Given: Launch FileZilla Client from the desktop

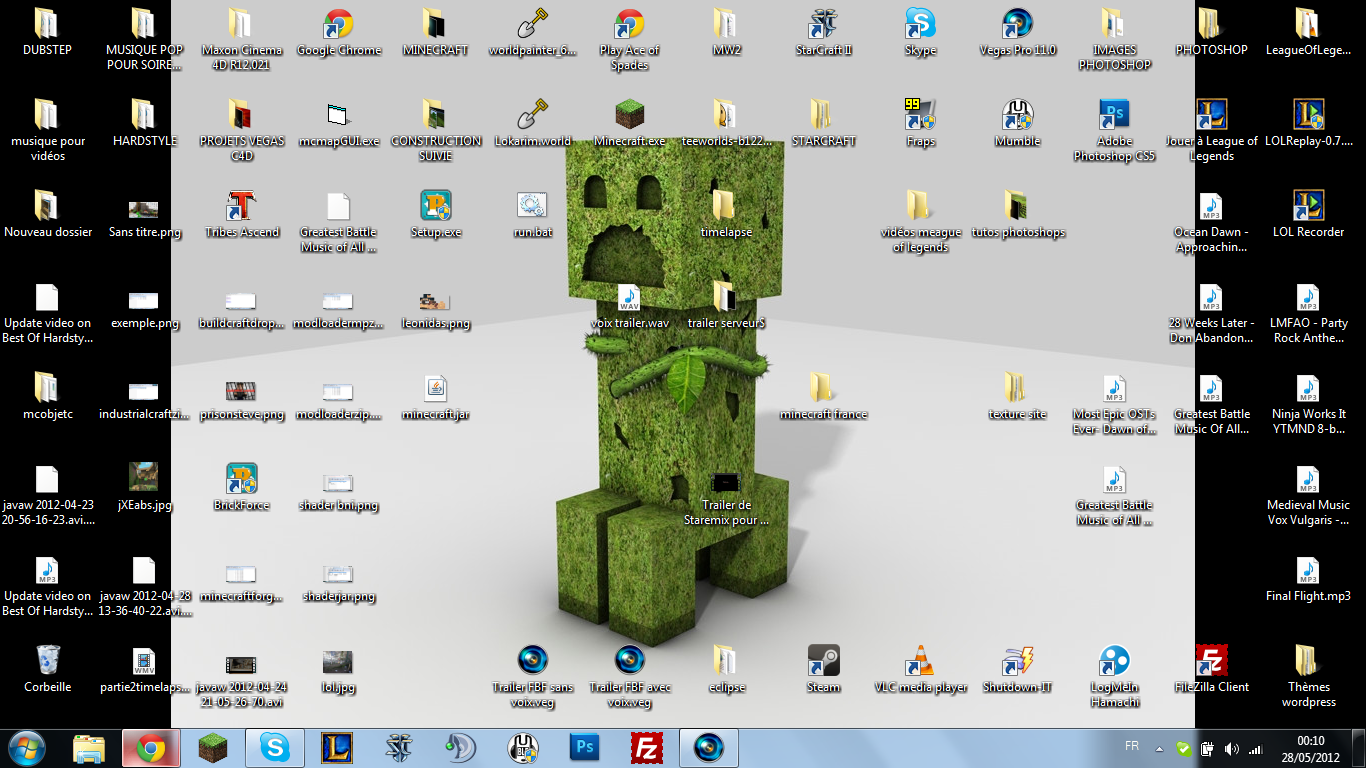Looking at the screenshot, I should [1211, 670].
